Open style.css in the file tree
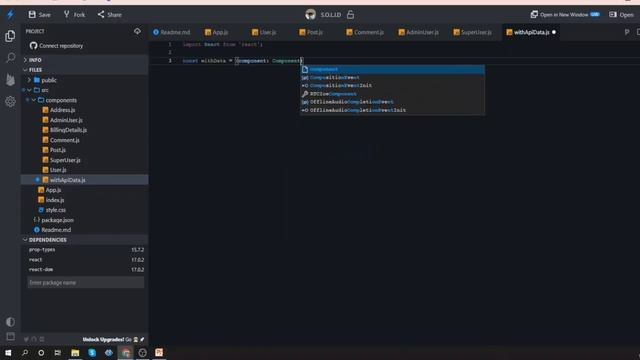The width and height of the screenshot is (640, 360). pos(56,210)
